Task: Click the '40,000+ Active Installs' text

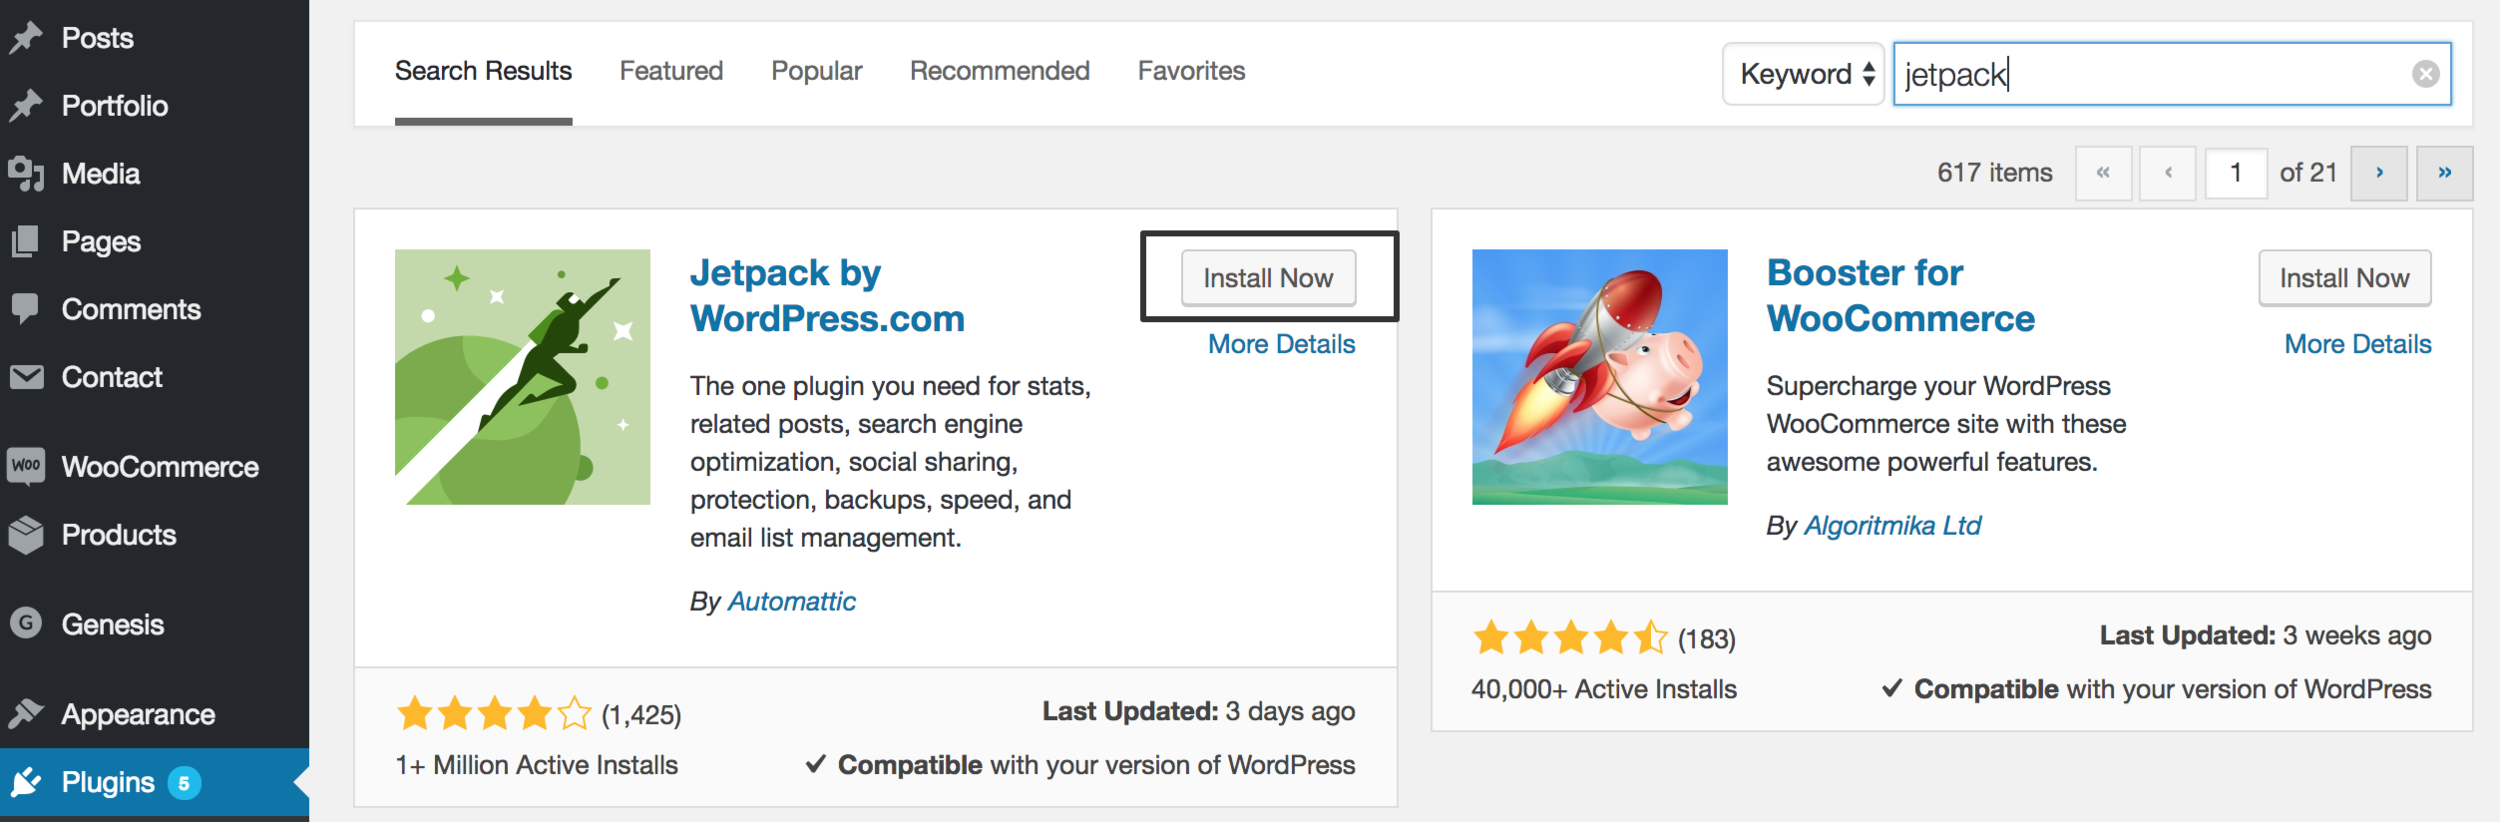Action: coord(1604,689)
